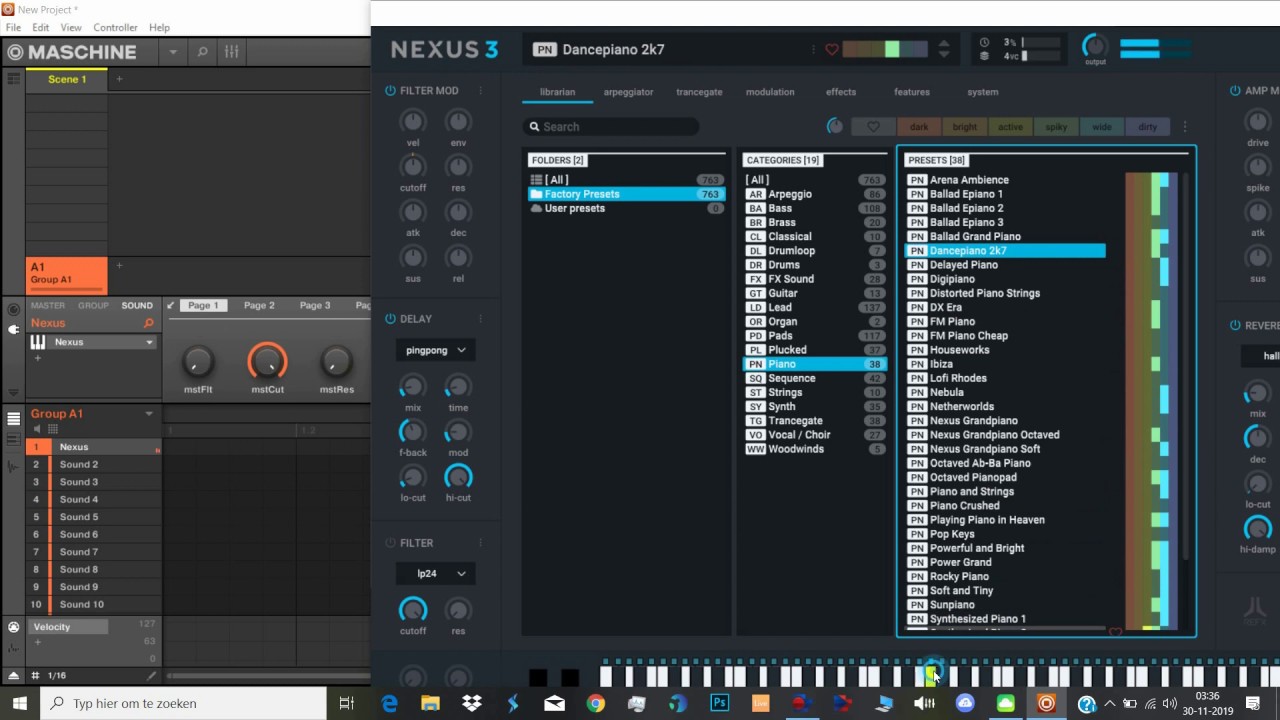
Task: Switch to the effects tab
Action: pos(841,92)
